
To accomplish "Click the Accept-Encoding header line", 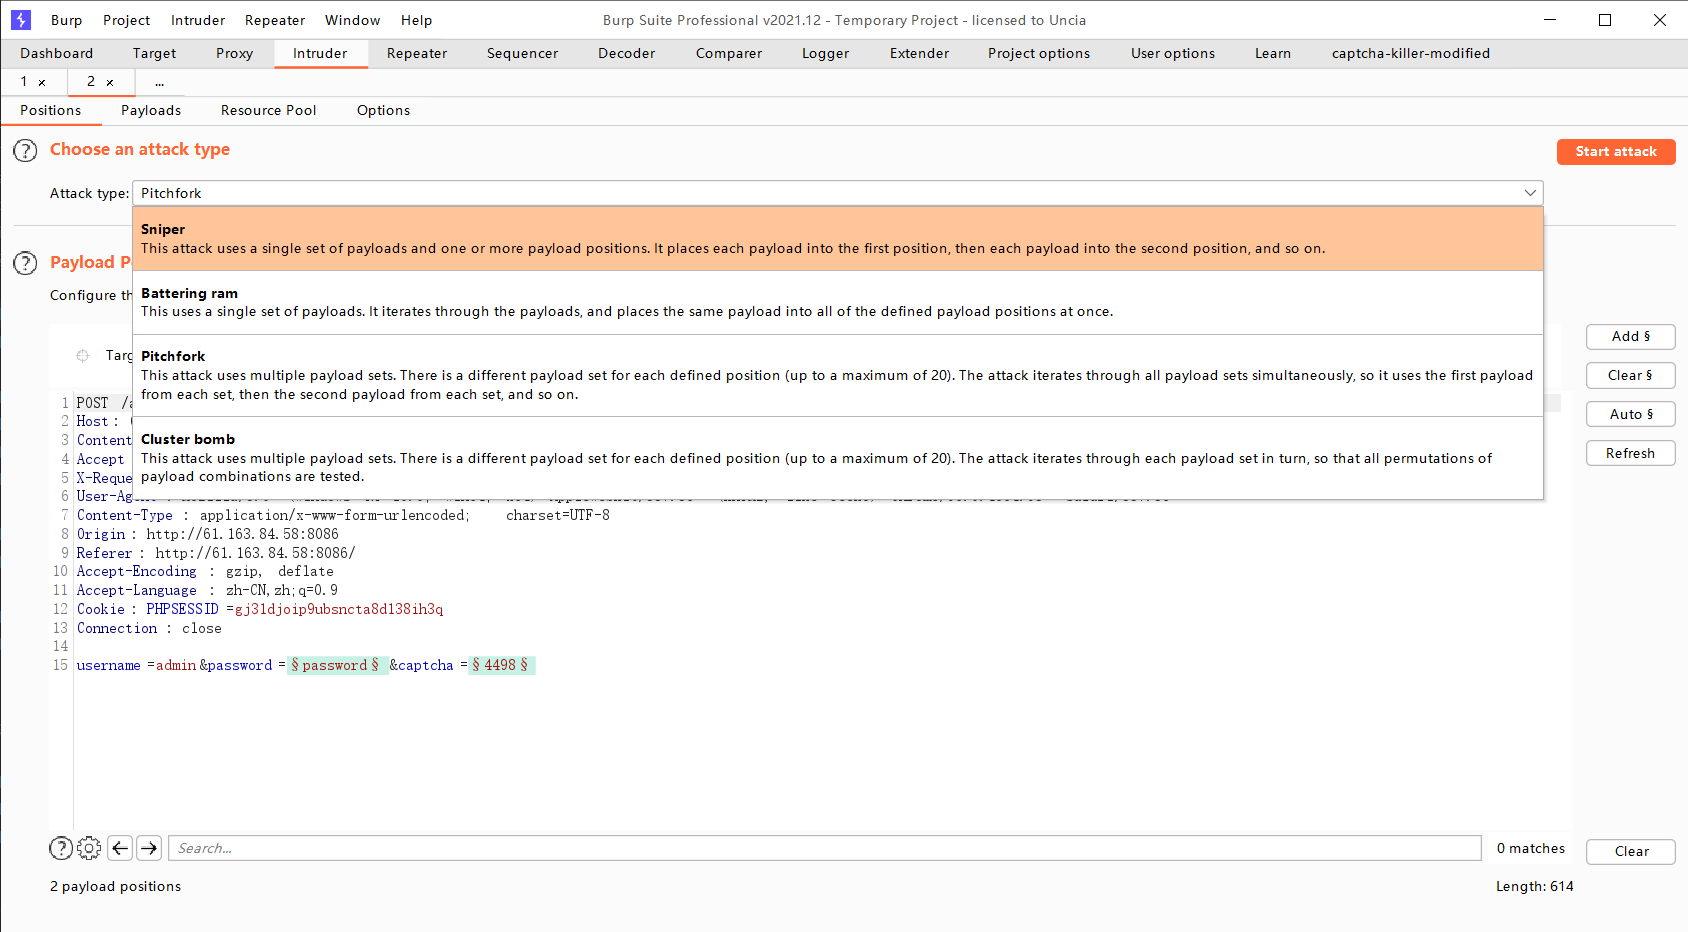I will pyautogui.click(x=206, y=571).
